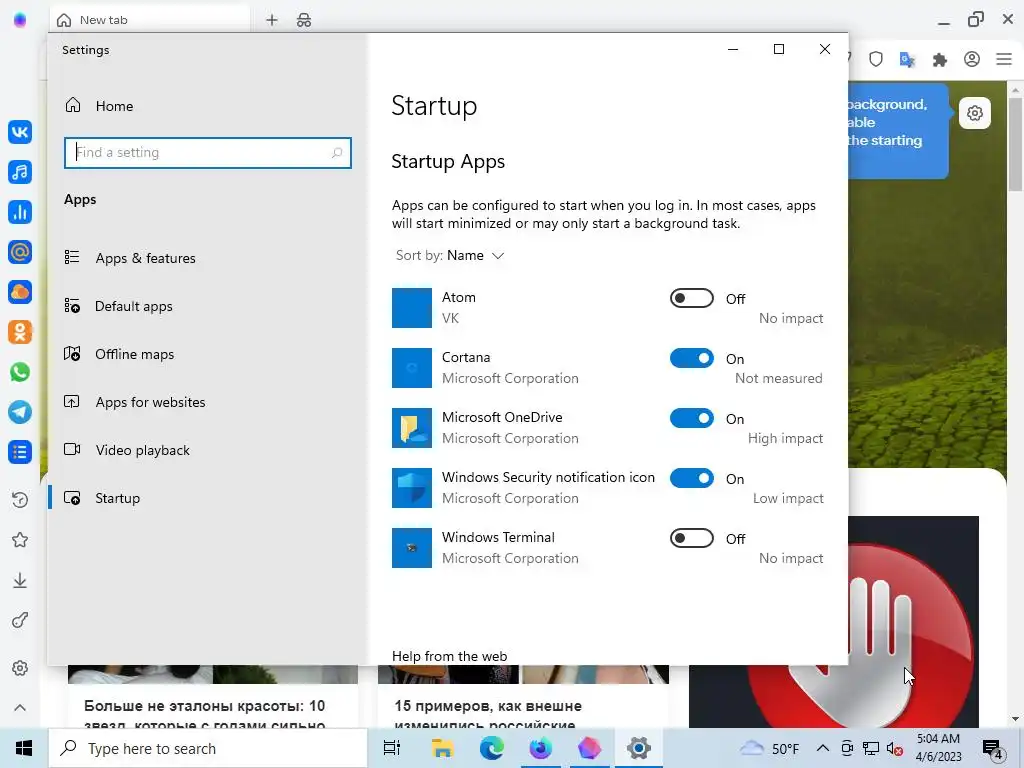1024x768 pixels.
Task: Open the notification center icon
Action: tap(993, 749)
